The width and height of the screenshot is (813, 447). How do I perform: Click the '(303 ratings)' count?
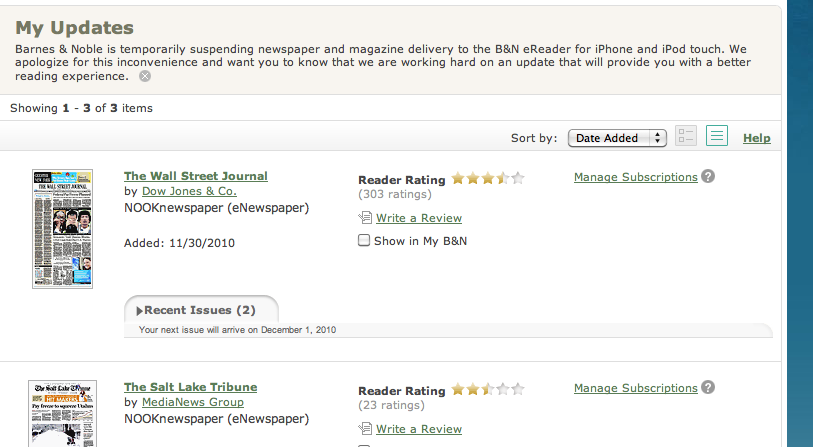pyautogui.click(x=395, y=194)
